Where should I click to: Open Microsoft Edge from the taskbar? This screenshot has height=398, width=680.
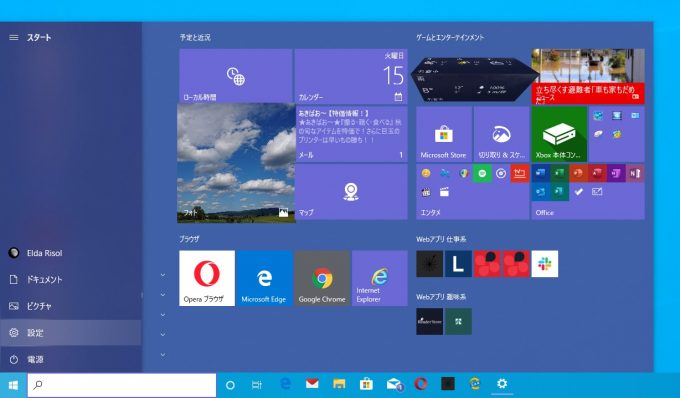tap(285, 384)
